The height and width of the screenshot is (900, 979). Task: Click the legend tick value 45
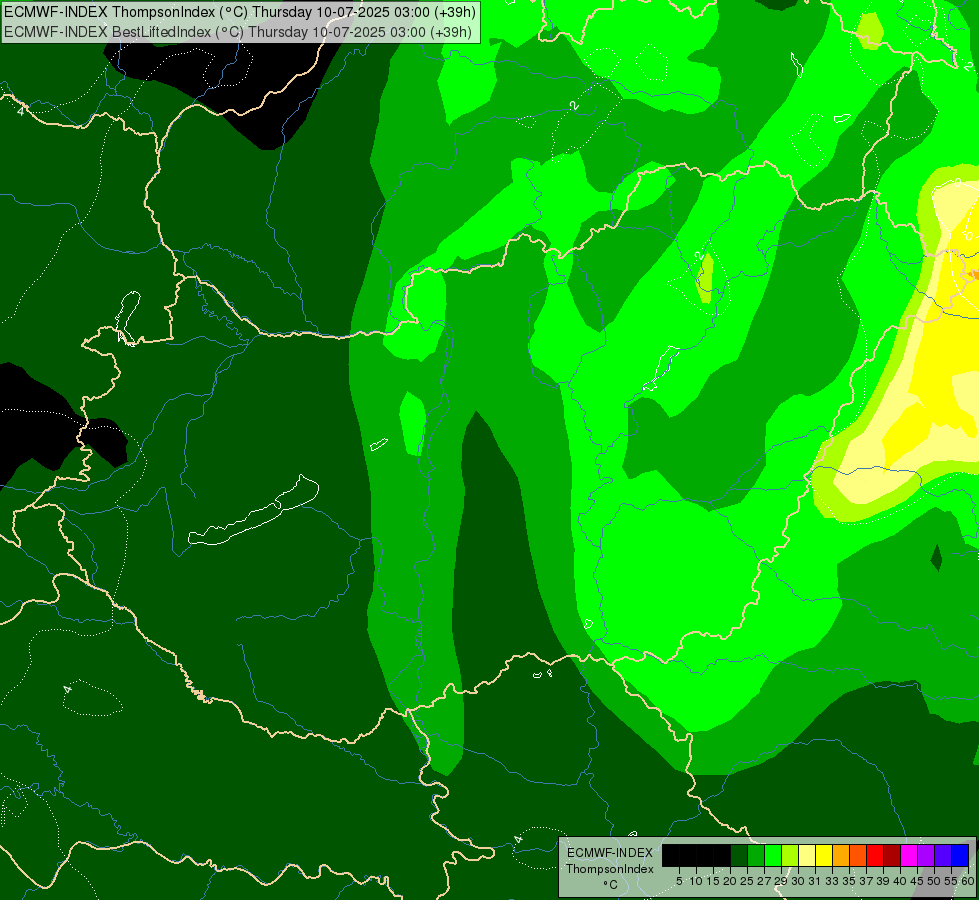coord(918,881)
